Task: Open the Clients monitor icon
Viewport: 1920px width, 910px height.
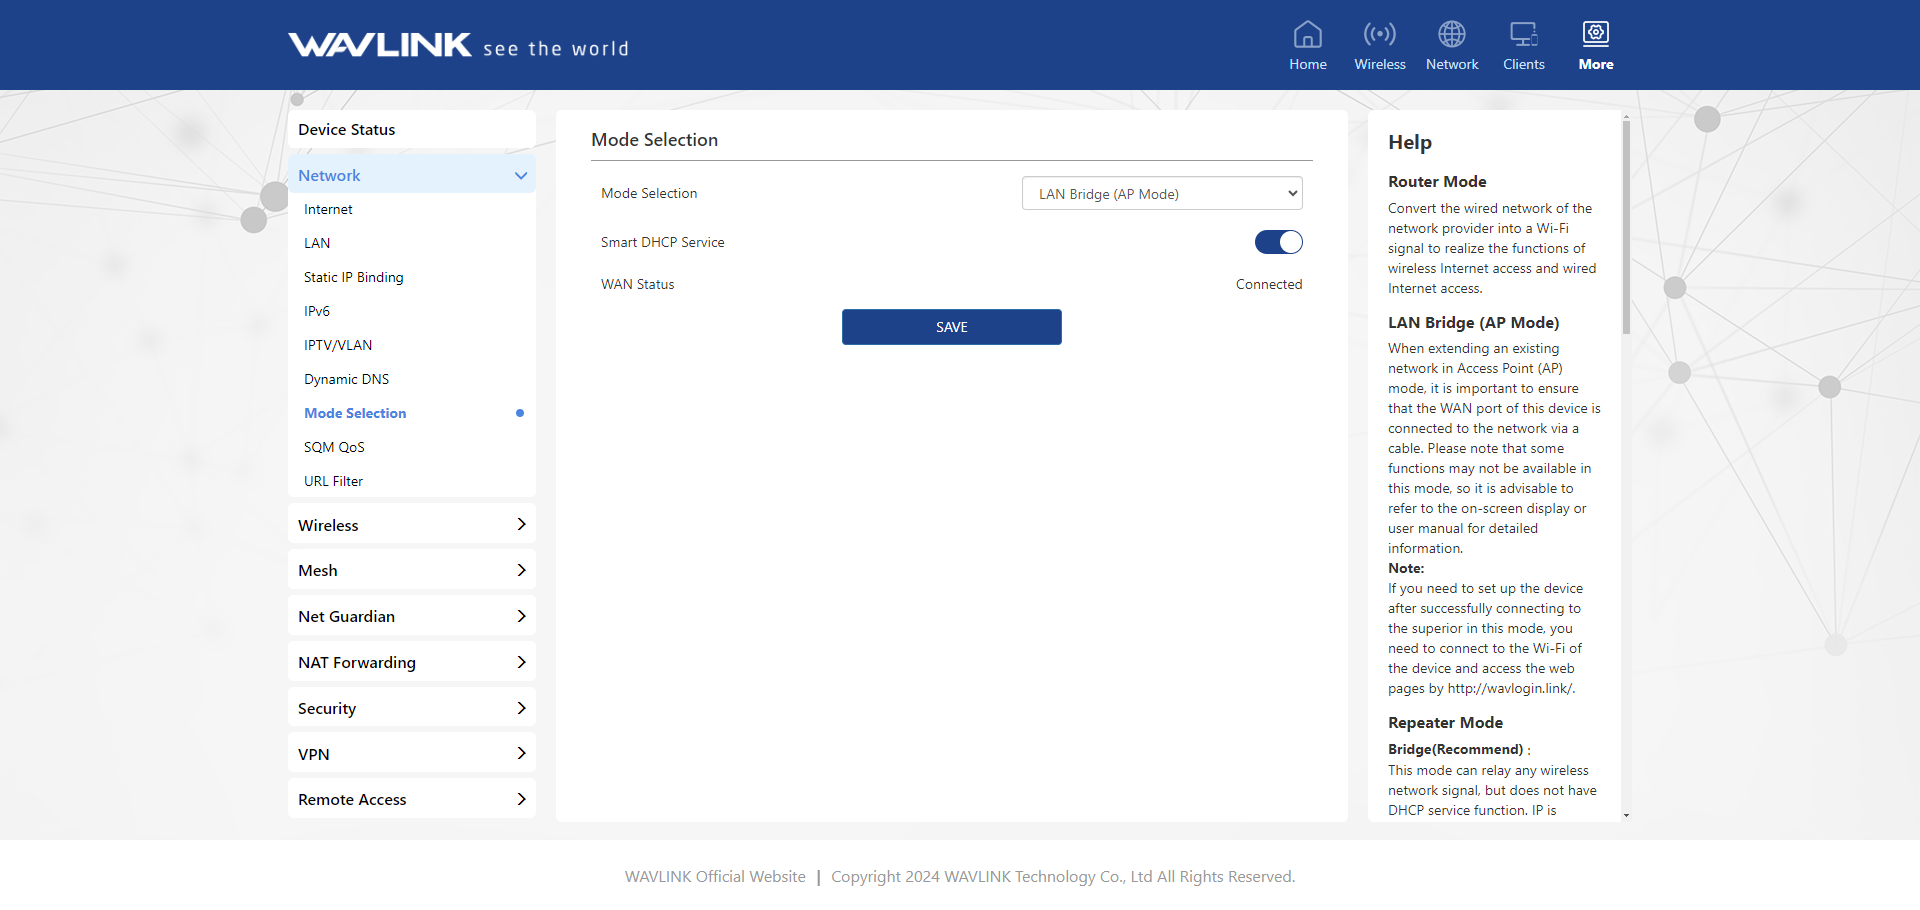Action: click(1523, 35)
